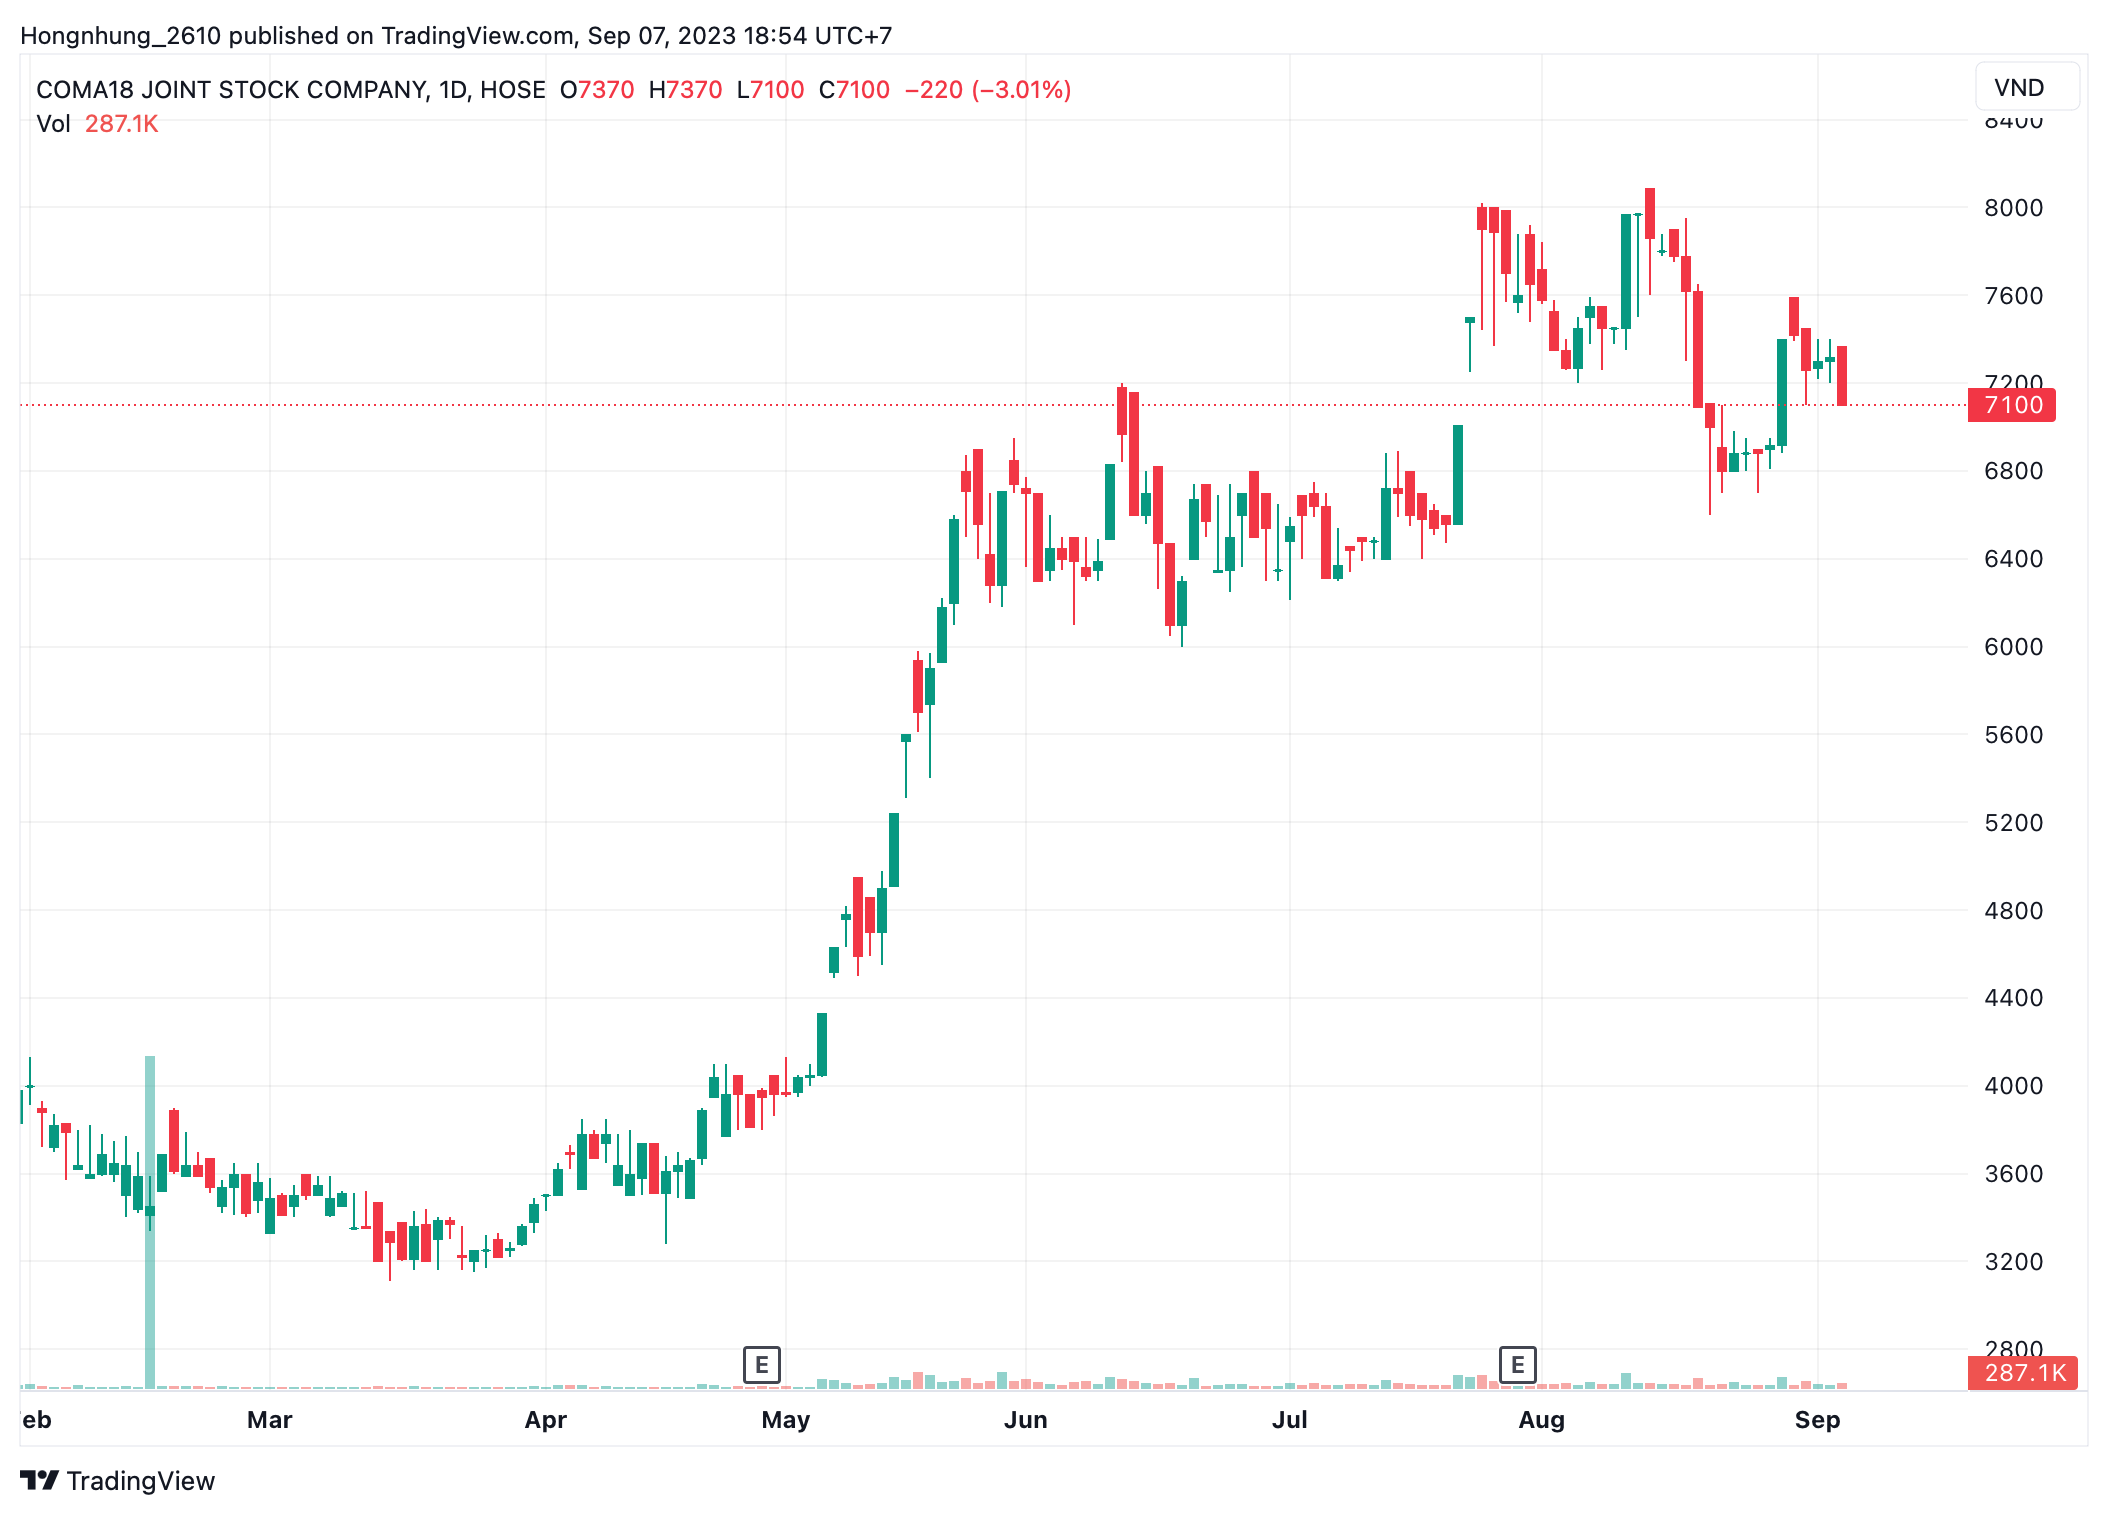Click the 6800 price axis label
The image size is (2108, 1516).
click(x=2013, y=470)
